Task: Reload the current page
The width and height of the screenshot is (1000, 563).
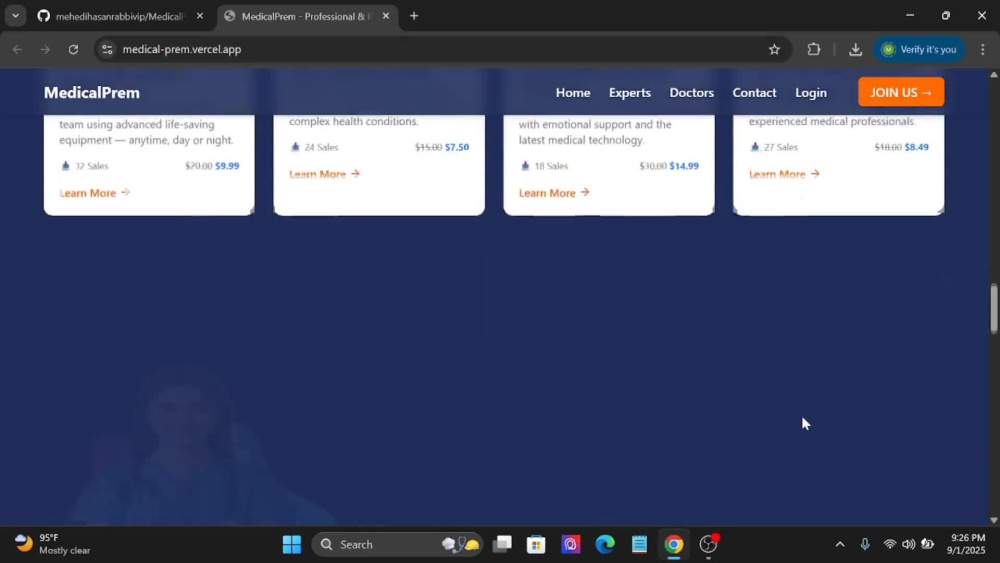Action: tap(73, 49)
